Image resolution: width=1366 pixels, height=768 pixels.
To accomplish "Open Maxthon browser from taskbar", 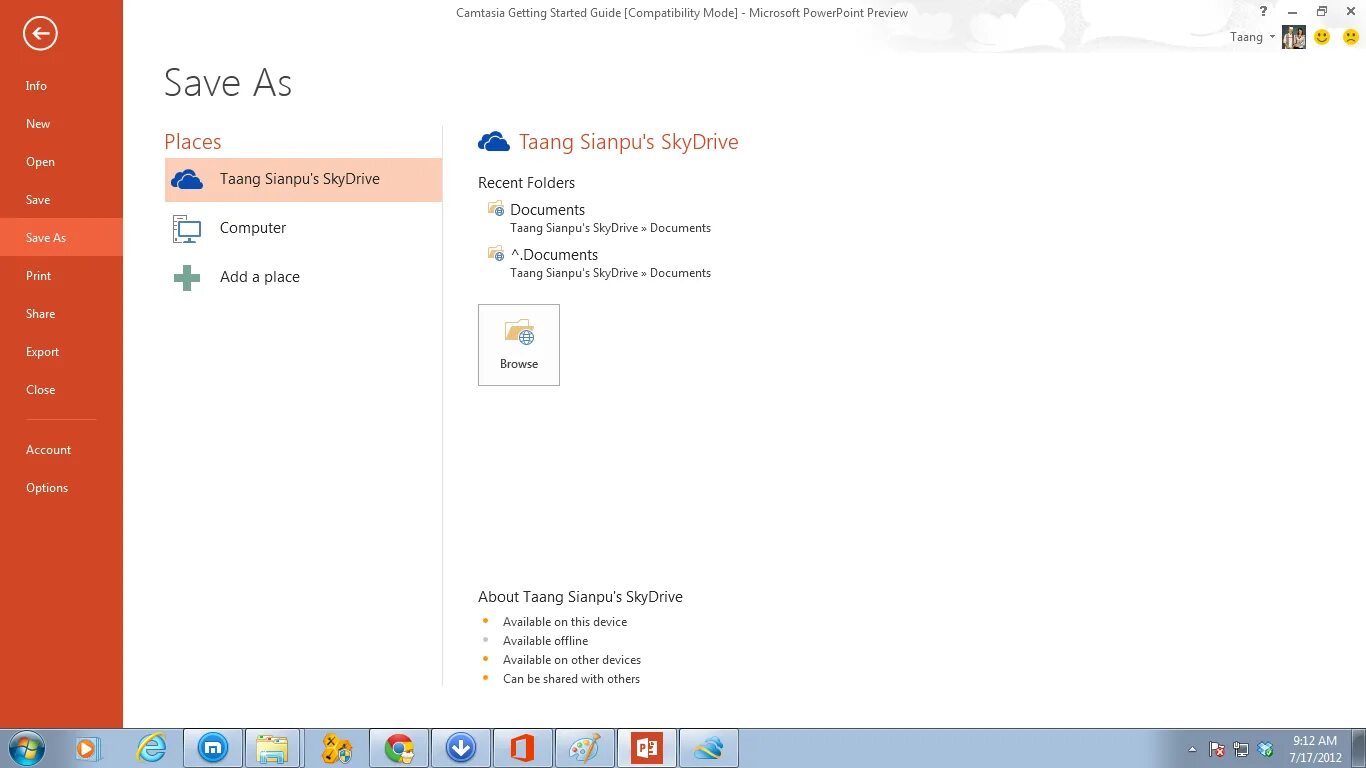I will coord(213,748).
